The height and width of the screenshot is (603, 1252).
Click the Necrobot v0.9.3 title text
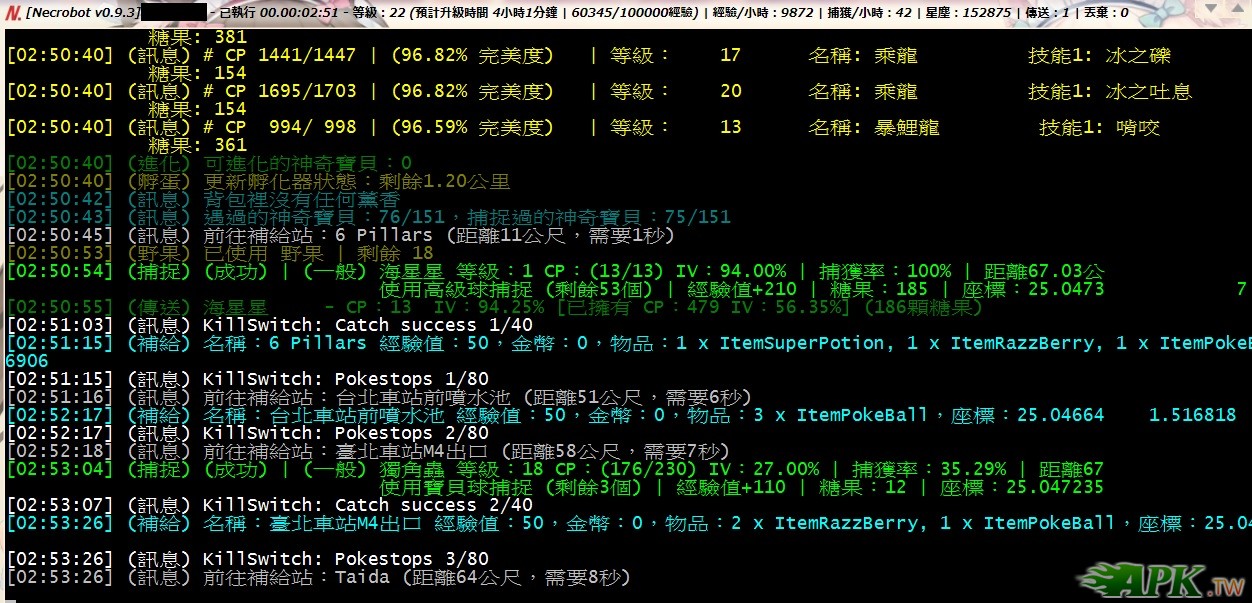pyautogui.click(x=81, y=13)
